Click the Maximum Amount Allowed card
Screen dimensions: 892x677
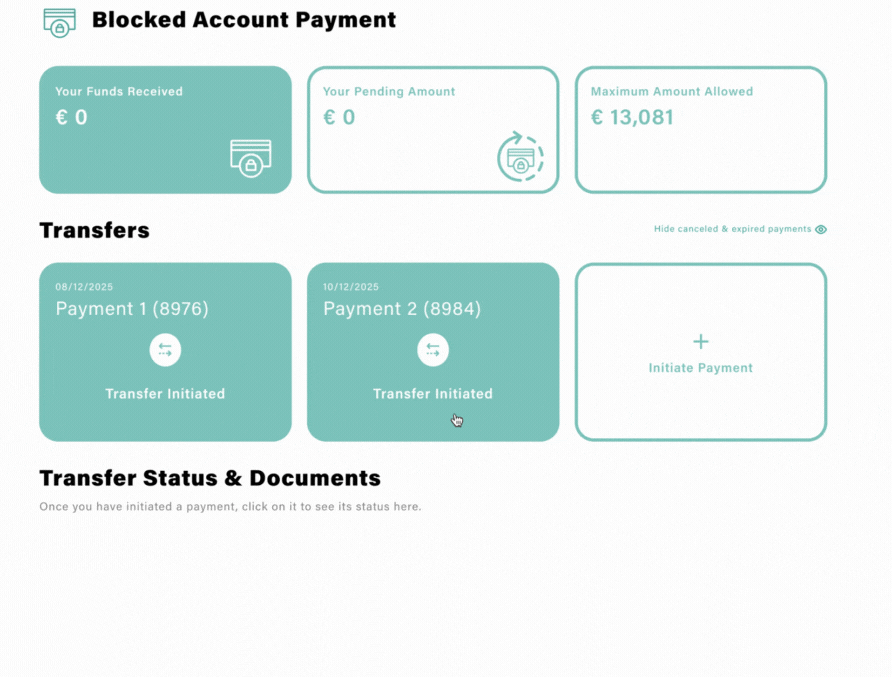pyautogui.click(x=700, y=129)
